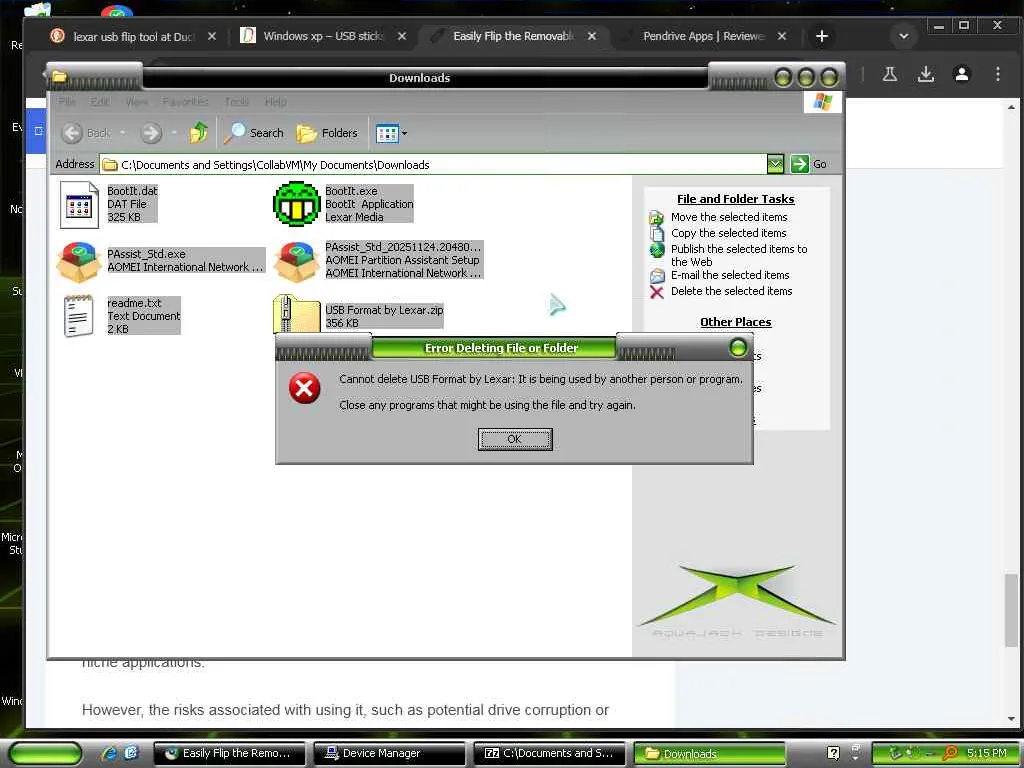Open the Edit menu
The width and height of the screenshot is (1024, 768).
(x=99, y=102)
